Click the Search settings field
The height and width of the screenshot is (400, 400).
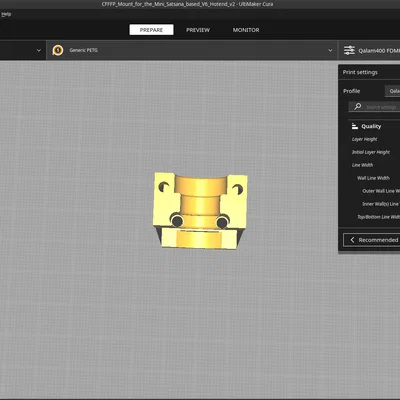click(x=374, y=107)
